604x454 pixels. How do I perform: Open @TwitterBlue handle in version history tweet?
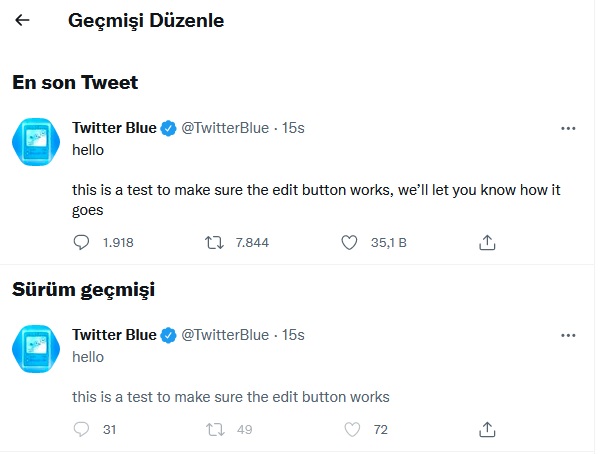pyautogui.click(x=225, y=335)
